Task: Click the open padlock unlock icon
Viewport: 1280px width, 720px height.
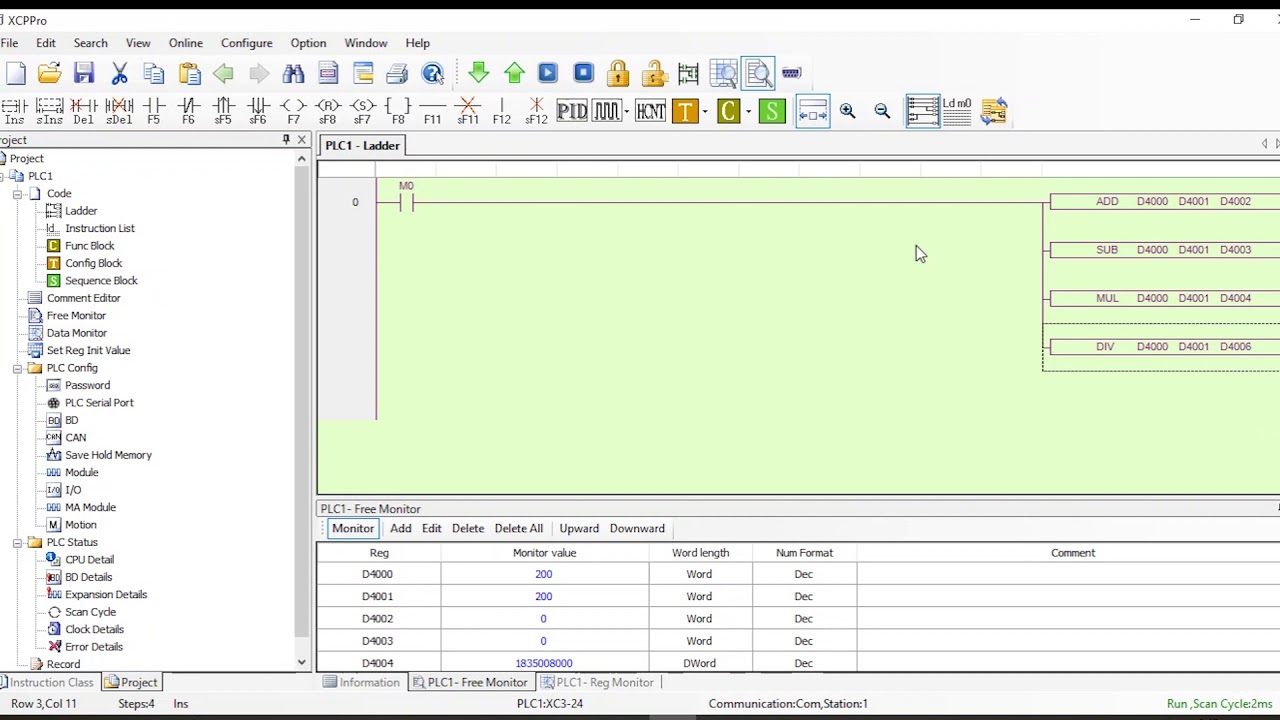Action: [x=653, y=73]
